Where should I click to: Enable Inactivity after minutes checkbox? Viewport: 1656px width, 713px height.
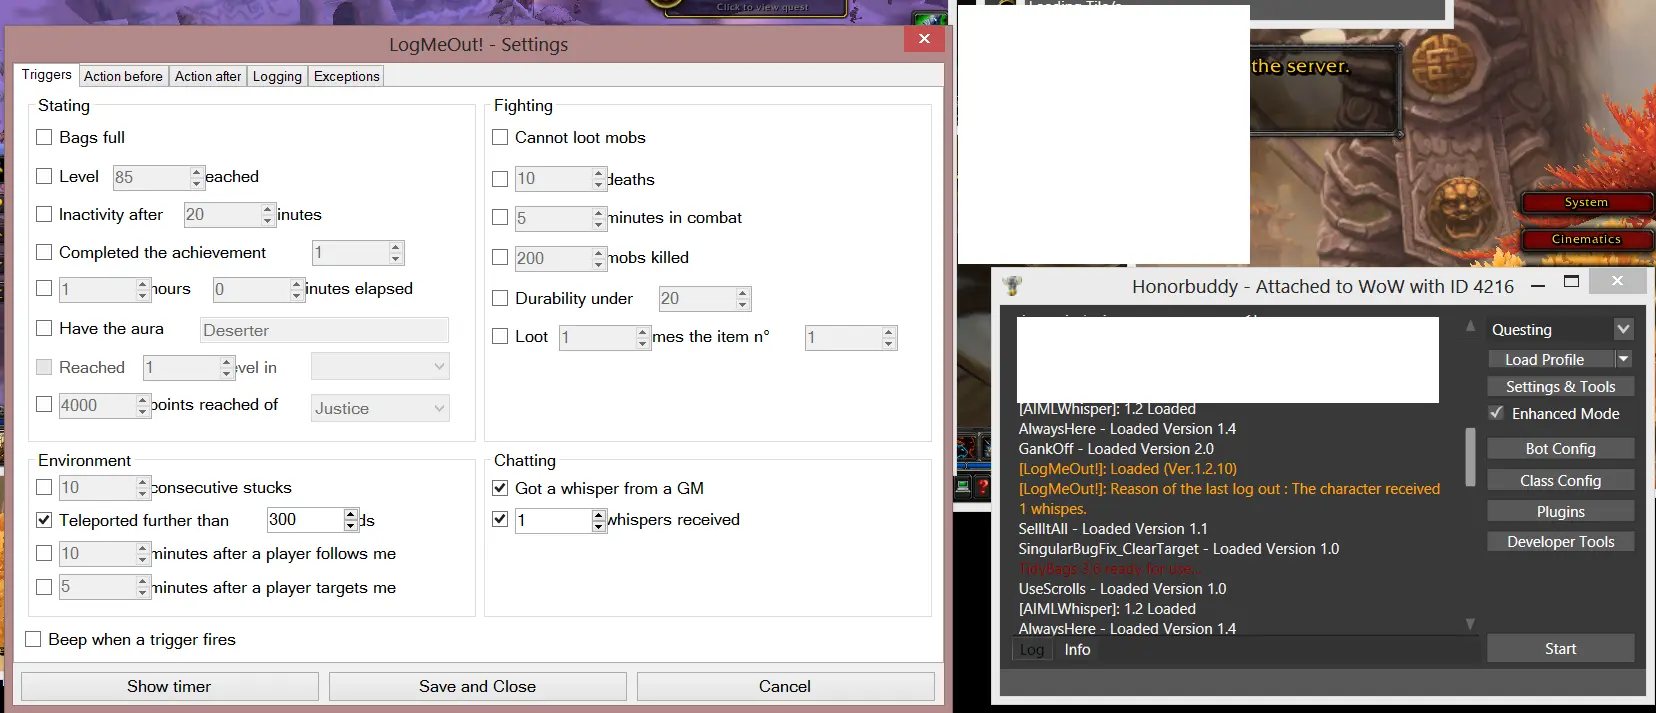44,214
